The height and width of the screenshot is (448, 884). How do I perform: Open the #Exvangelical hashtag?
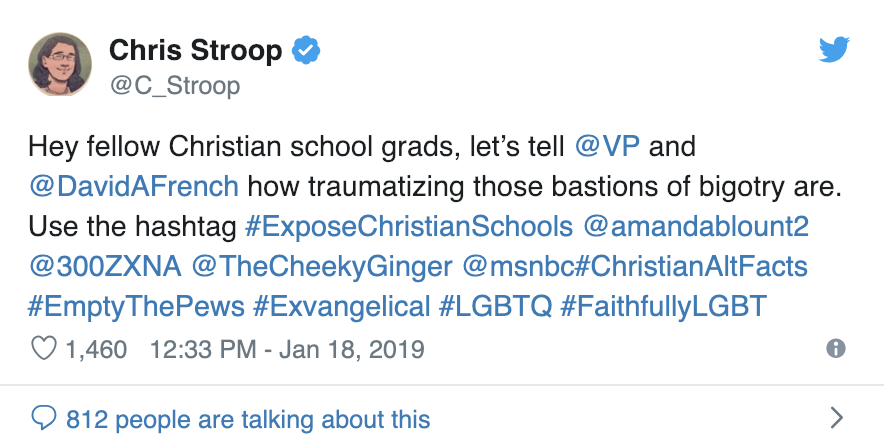(342, 307)
